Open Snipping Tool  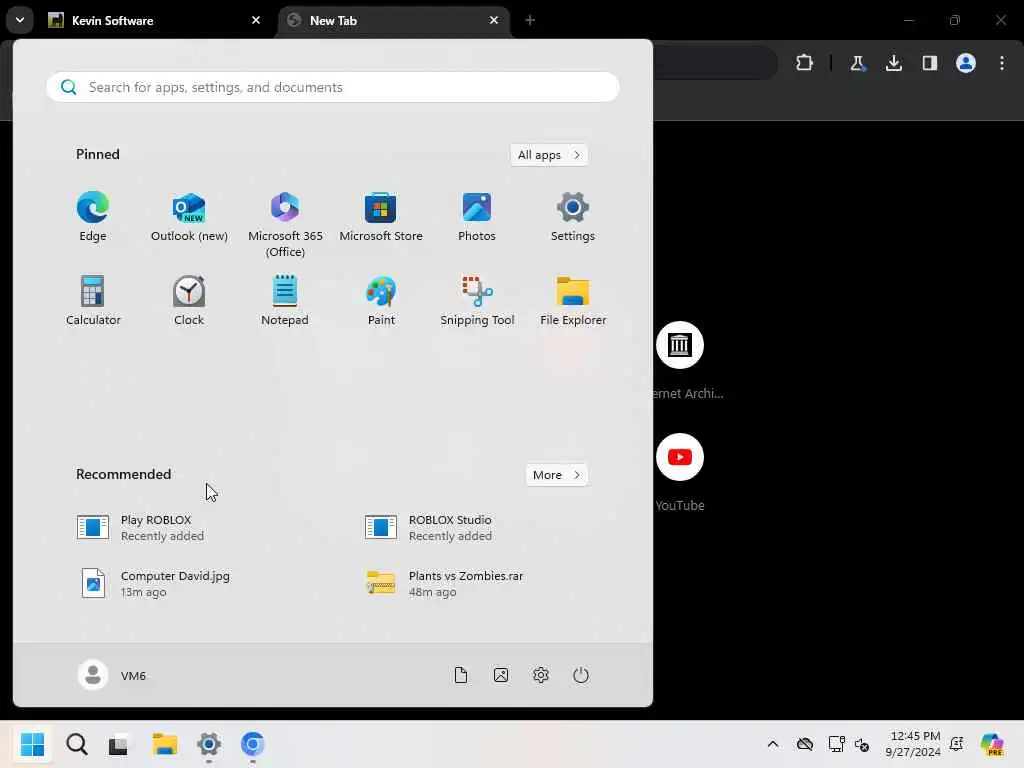pyautogui.click(x=477, y=300)
